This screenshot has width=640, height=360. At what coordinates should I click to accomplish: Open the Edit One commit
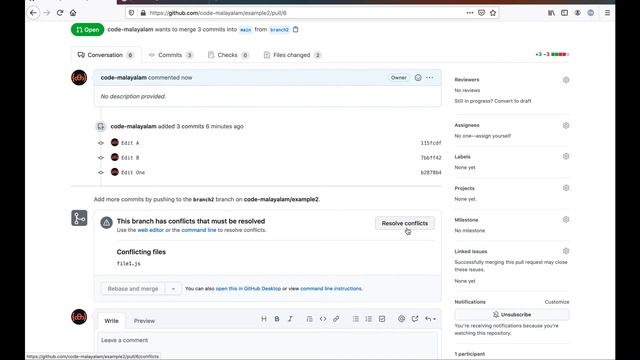[133, 172]
